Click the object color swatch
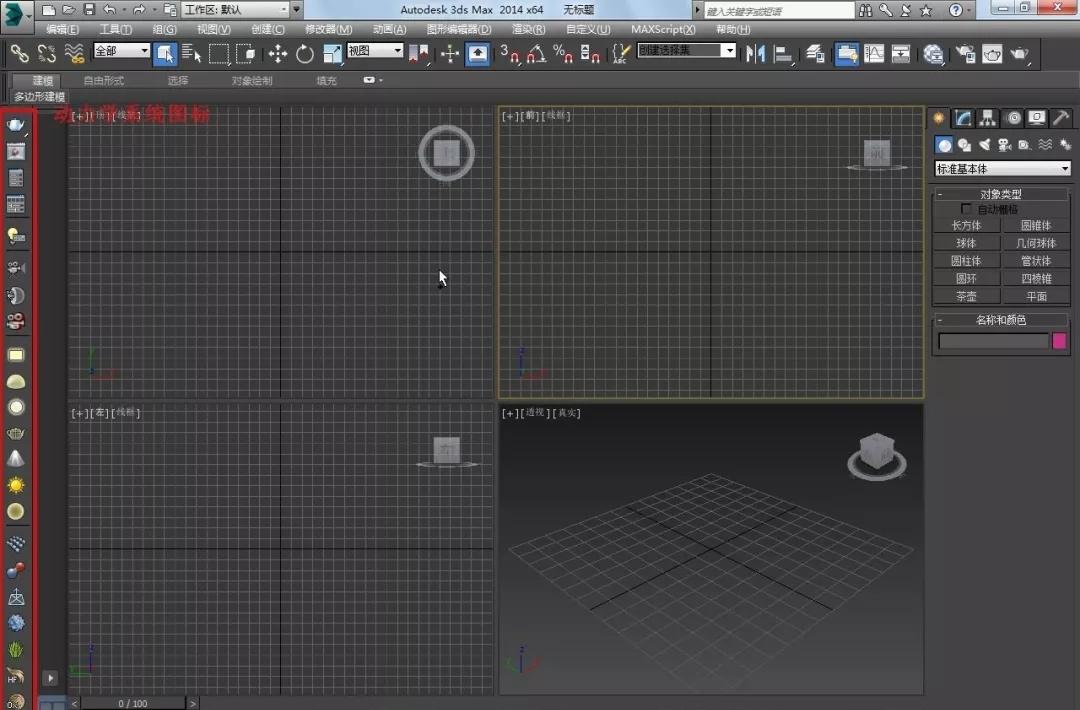This screenshot has height=710, width=1080. 1059,340
